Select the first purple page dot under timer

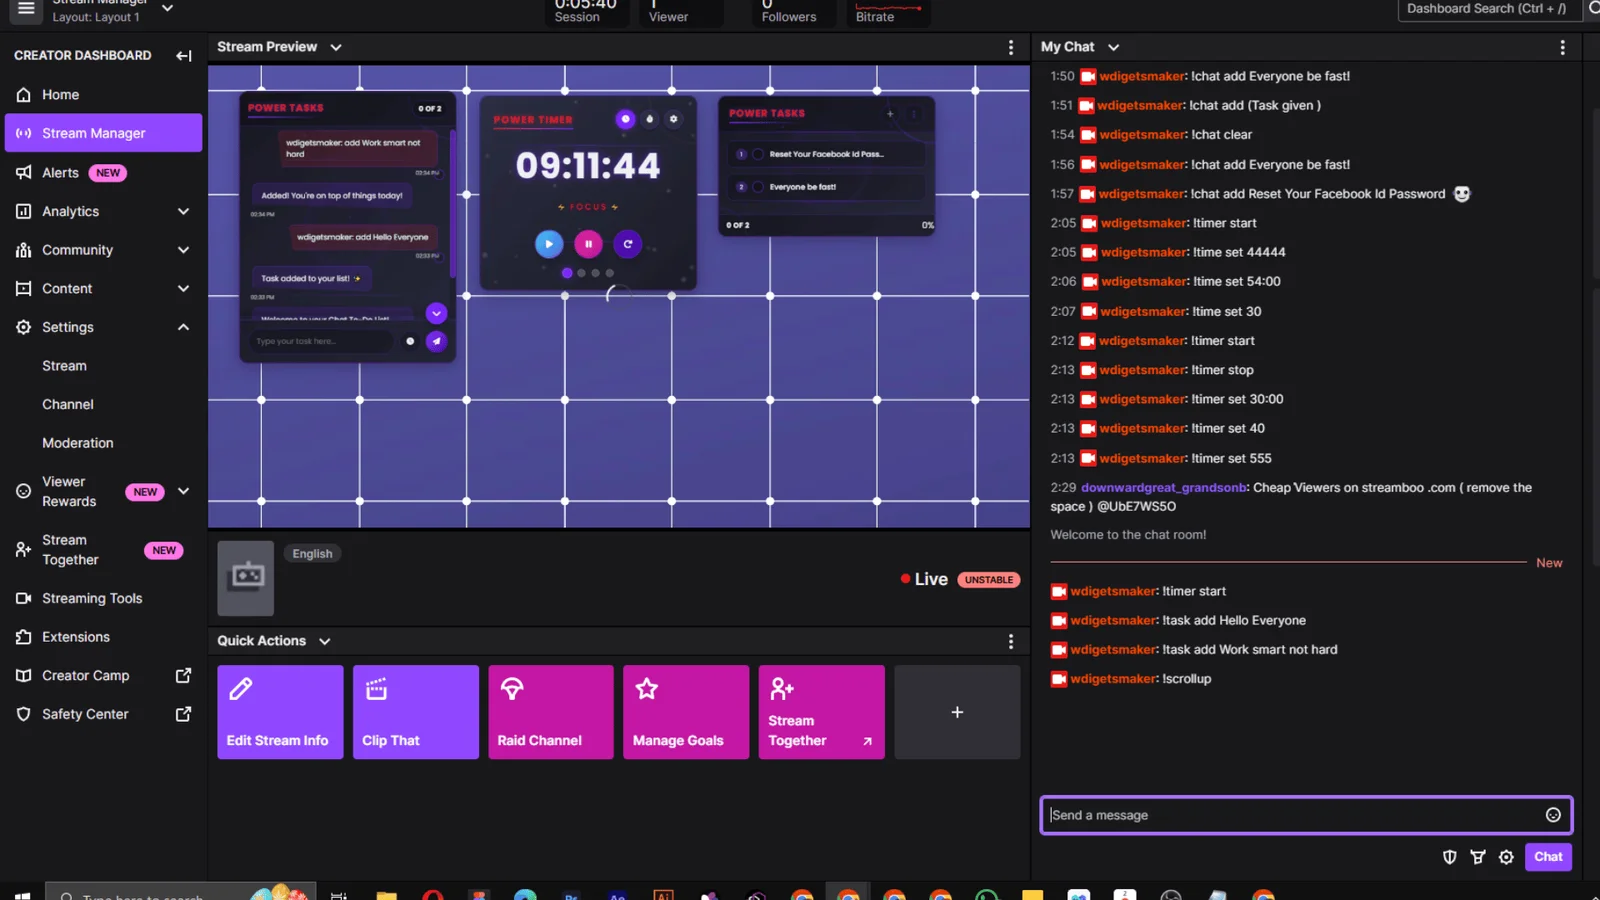[x=567, y=273]
